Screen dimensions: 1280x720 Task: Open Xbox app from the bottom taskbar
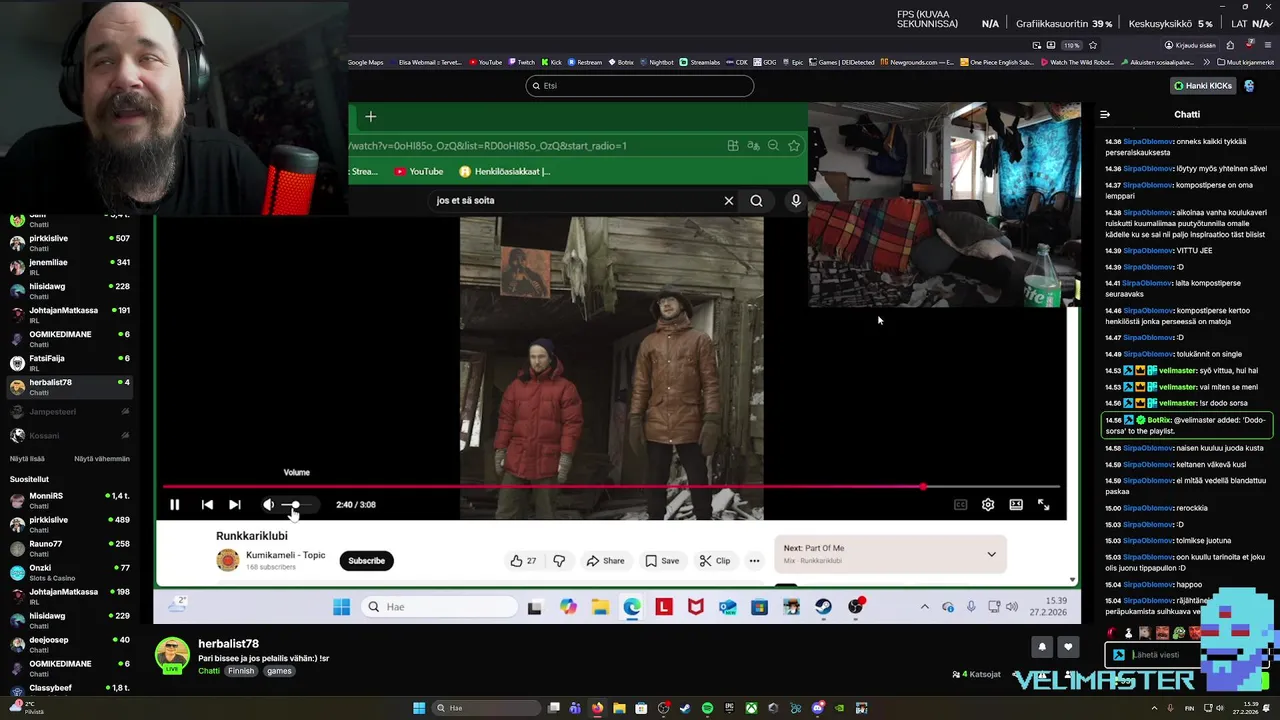tap(751, 708)
